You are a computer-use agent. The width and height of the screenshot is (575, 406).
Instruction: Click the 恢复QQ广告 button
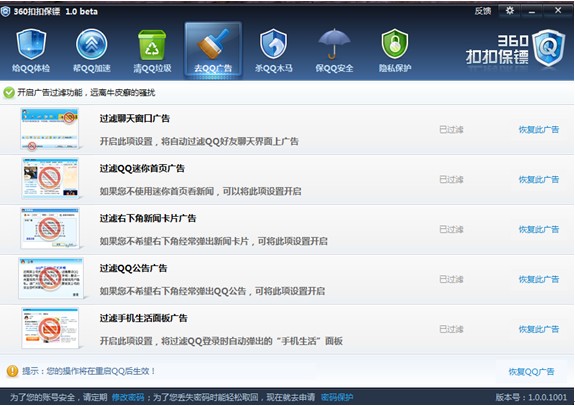[531, 372]
